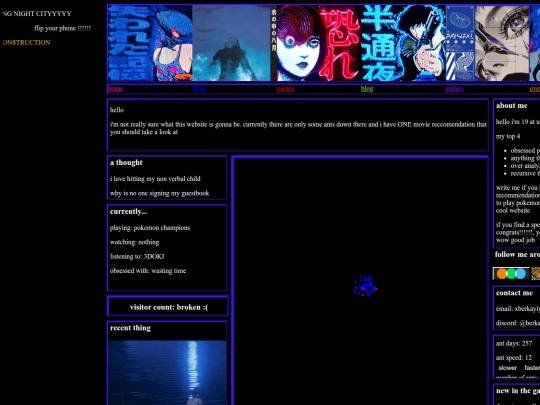This screenshot has height=405, width=540.
Task: Open the red "games" nav link
Action: coord(285,89)
